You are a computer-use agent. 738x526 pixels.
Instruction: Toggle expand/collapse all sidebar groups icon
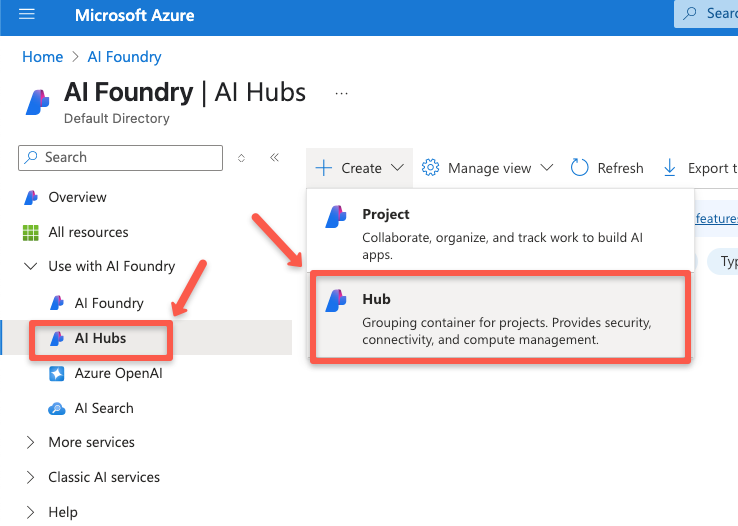point(241,158)
